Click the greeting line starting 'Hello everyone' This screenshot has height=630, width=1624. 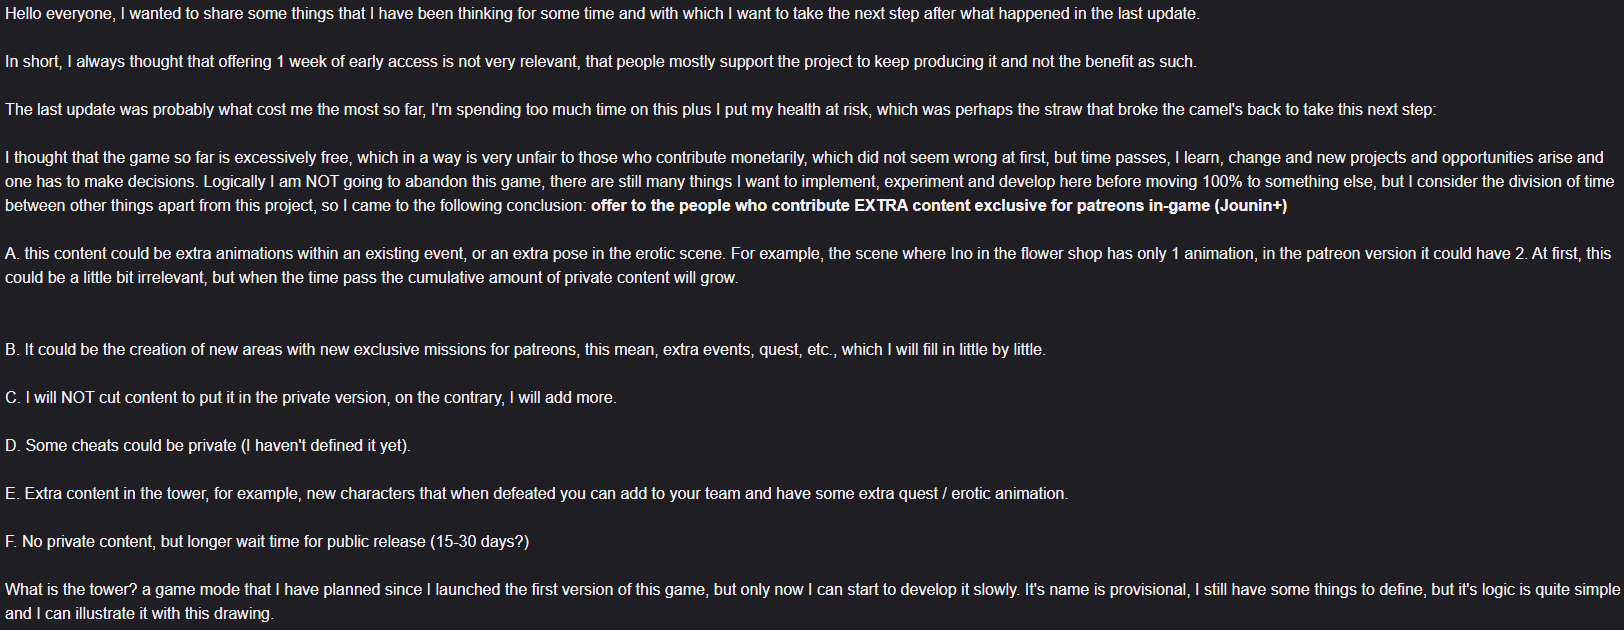pyautogui.click(x=602, y=14)
